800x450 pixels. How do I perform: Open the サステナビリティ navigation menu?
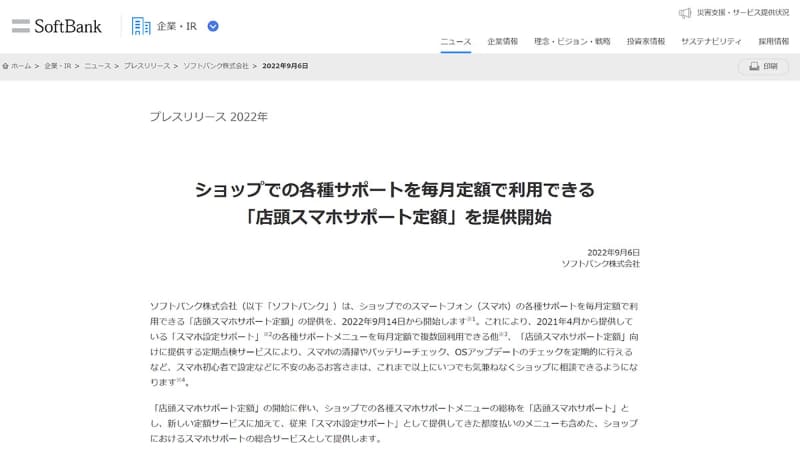coord(711,41)
